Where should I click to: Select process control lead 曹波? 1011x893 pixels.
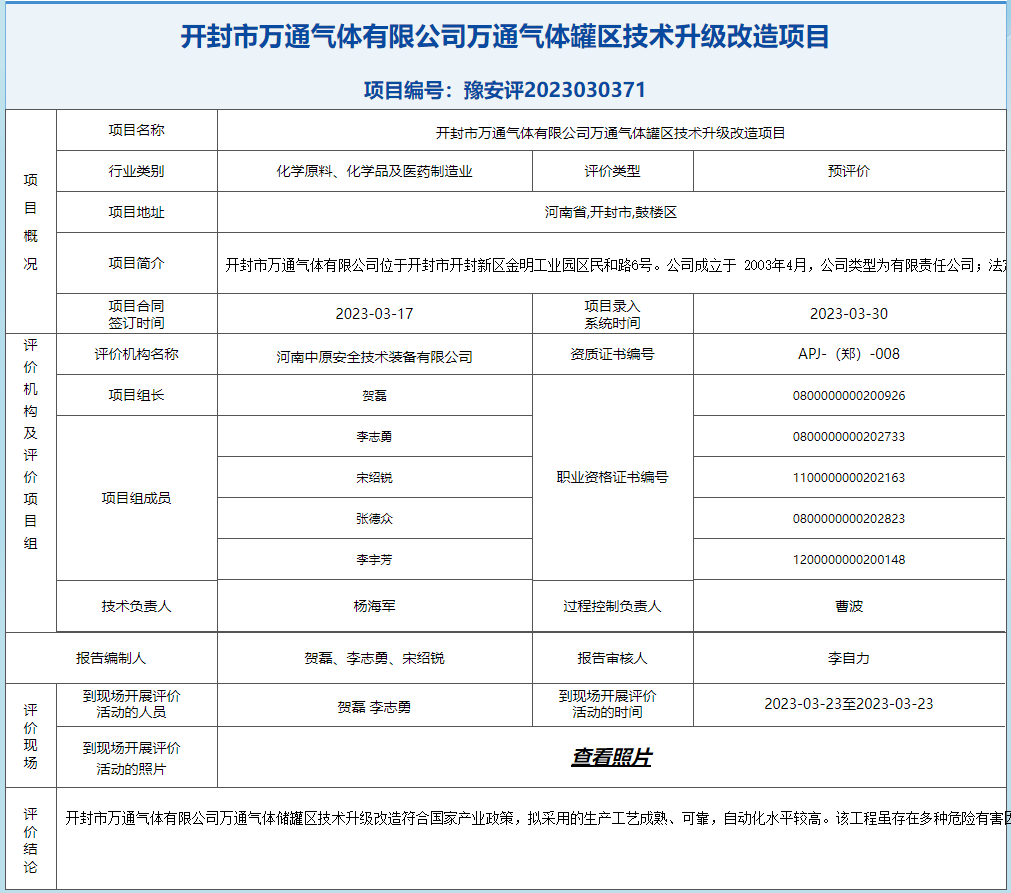[x=849, y=606]
